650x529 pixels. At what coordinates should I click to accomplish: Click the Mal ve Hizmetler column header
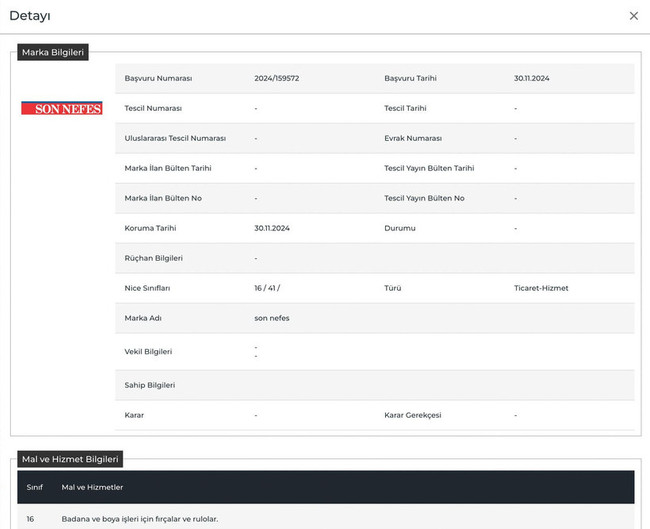(92, 487)
